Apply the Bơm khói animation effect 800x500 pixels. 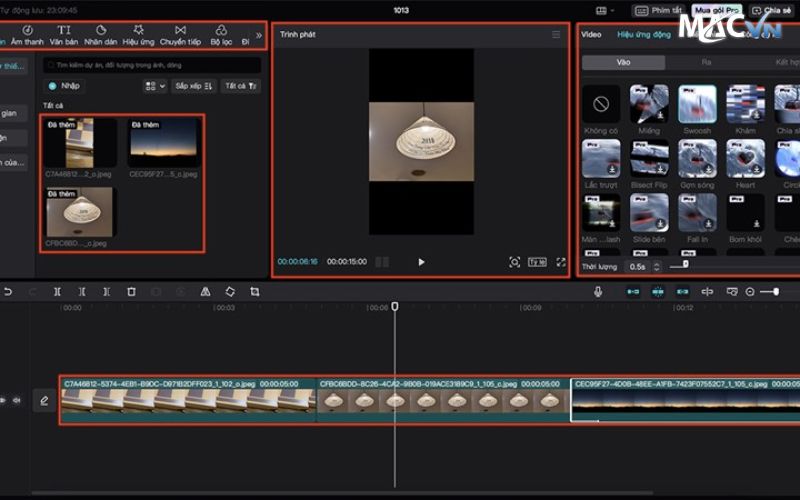pyautogui.click(x=745, y=213)
